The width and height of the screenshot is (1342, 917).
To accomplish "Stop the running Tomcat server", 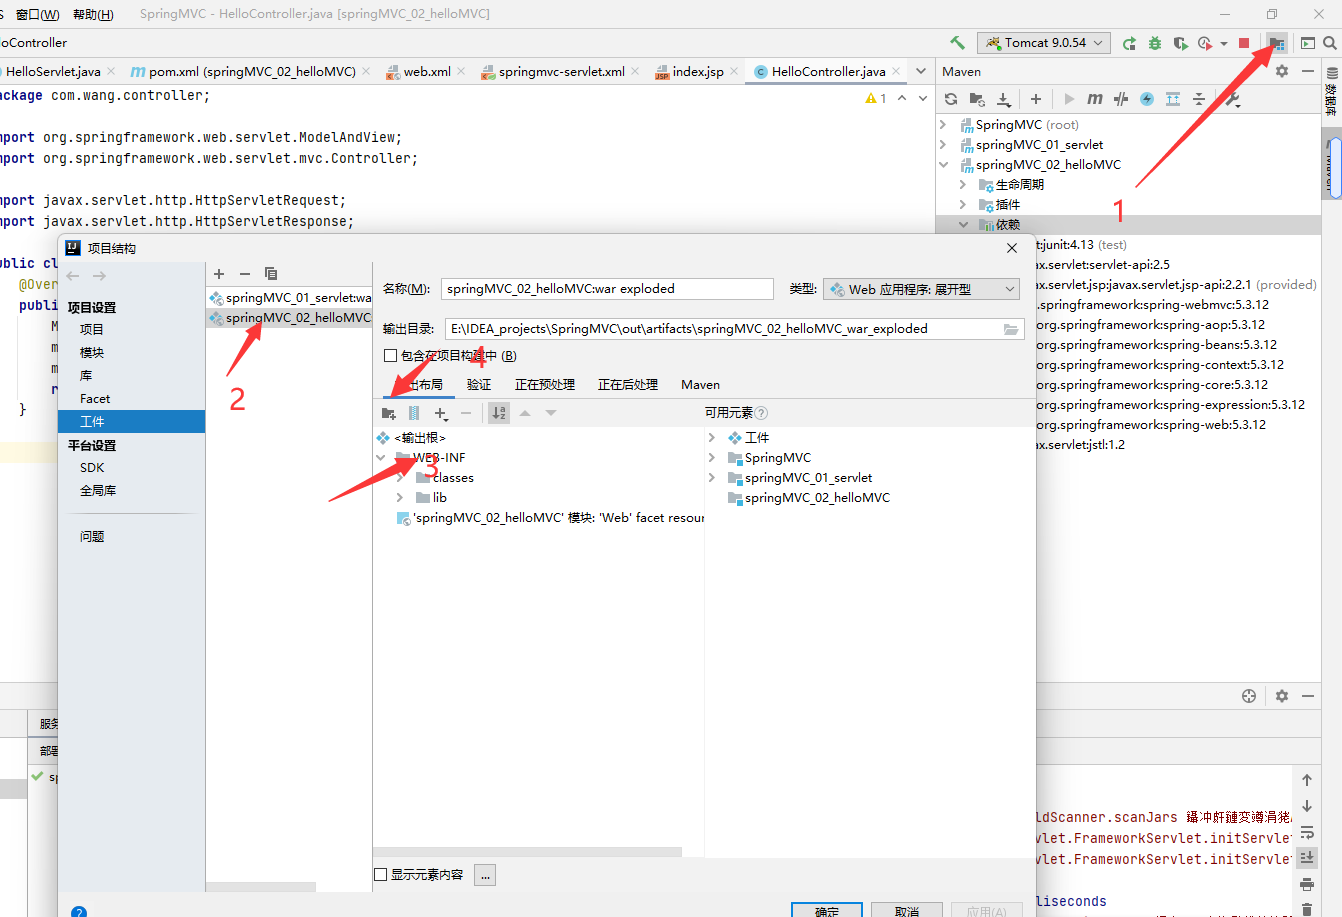I will (x=1244, y=43).
